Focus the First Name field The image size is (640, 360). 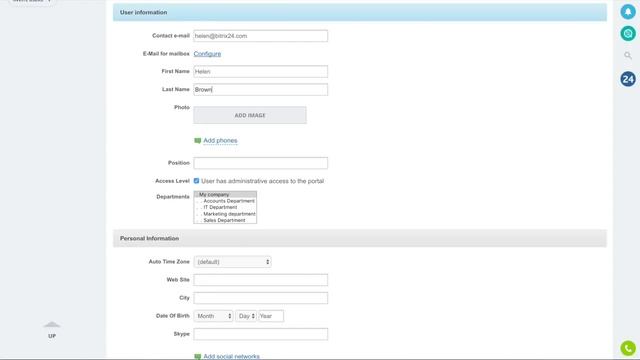(260, 71)
